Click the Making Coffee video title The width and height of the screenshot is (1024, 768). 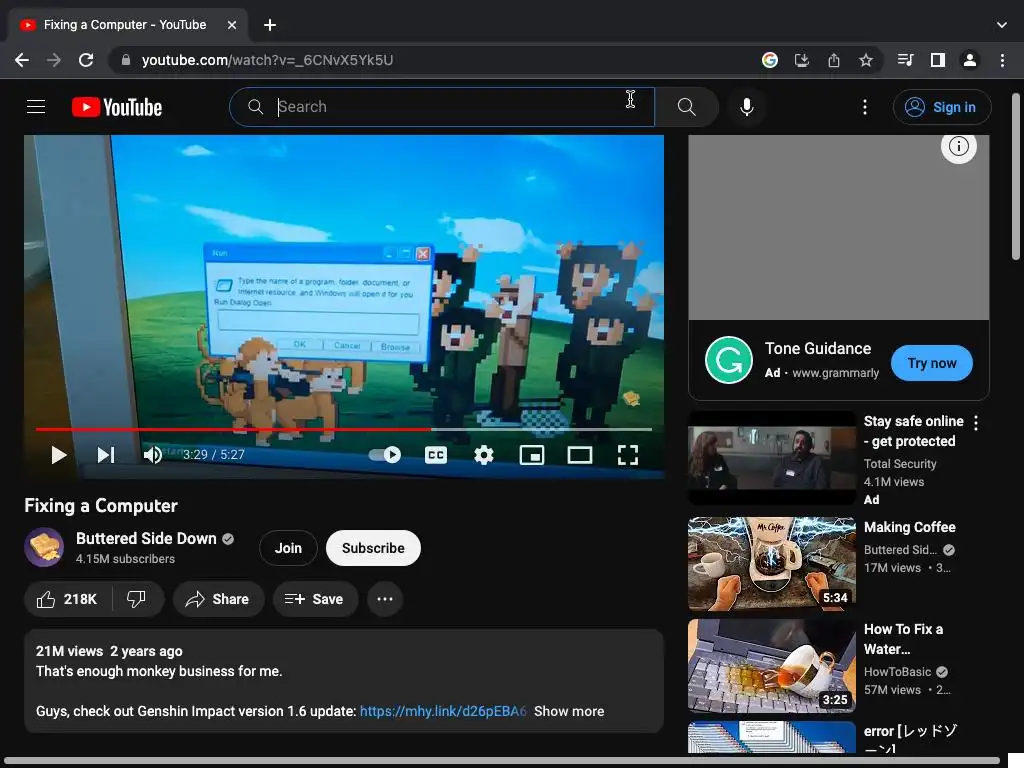[x=909, y=527]
